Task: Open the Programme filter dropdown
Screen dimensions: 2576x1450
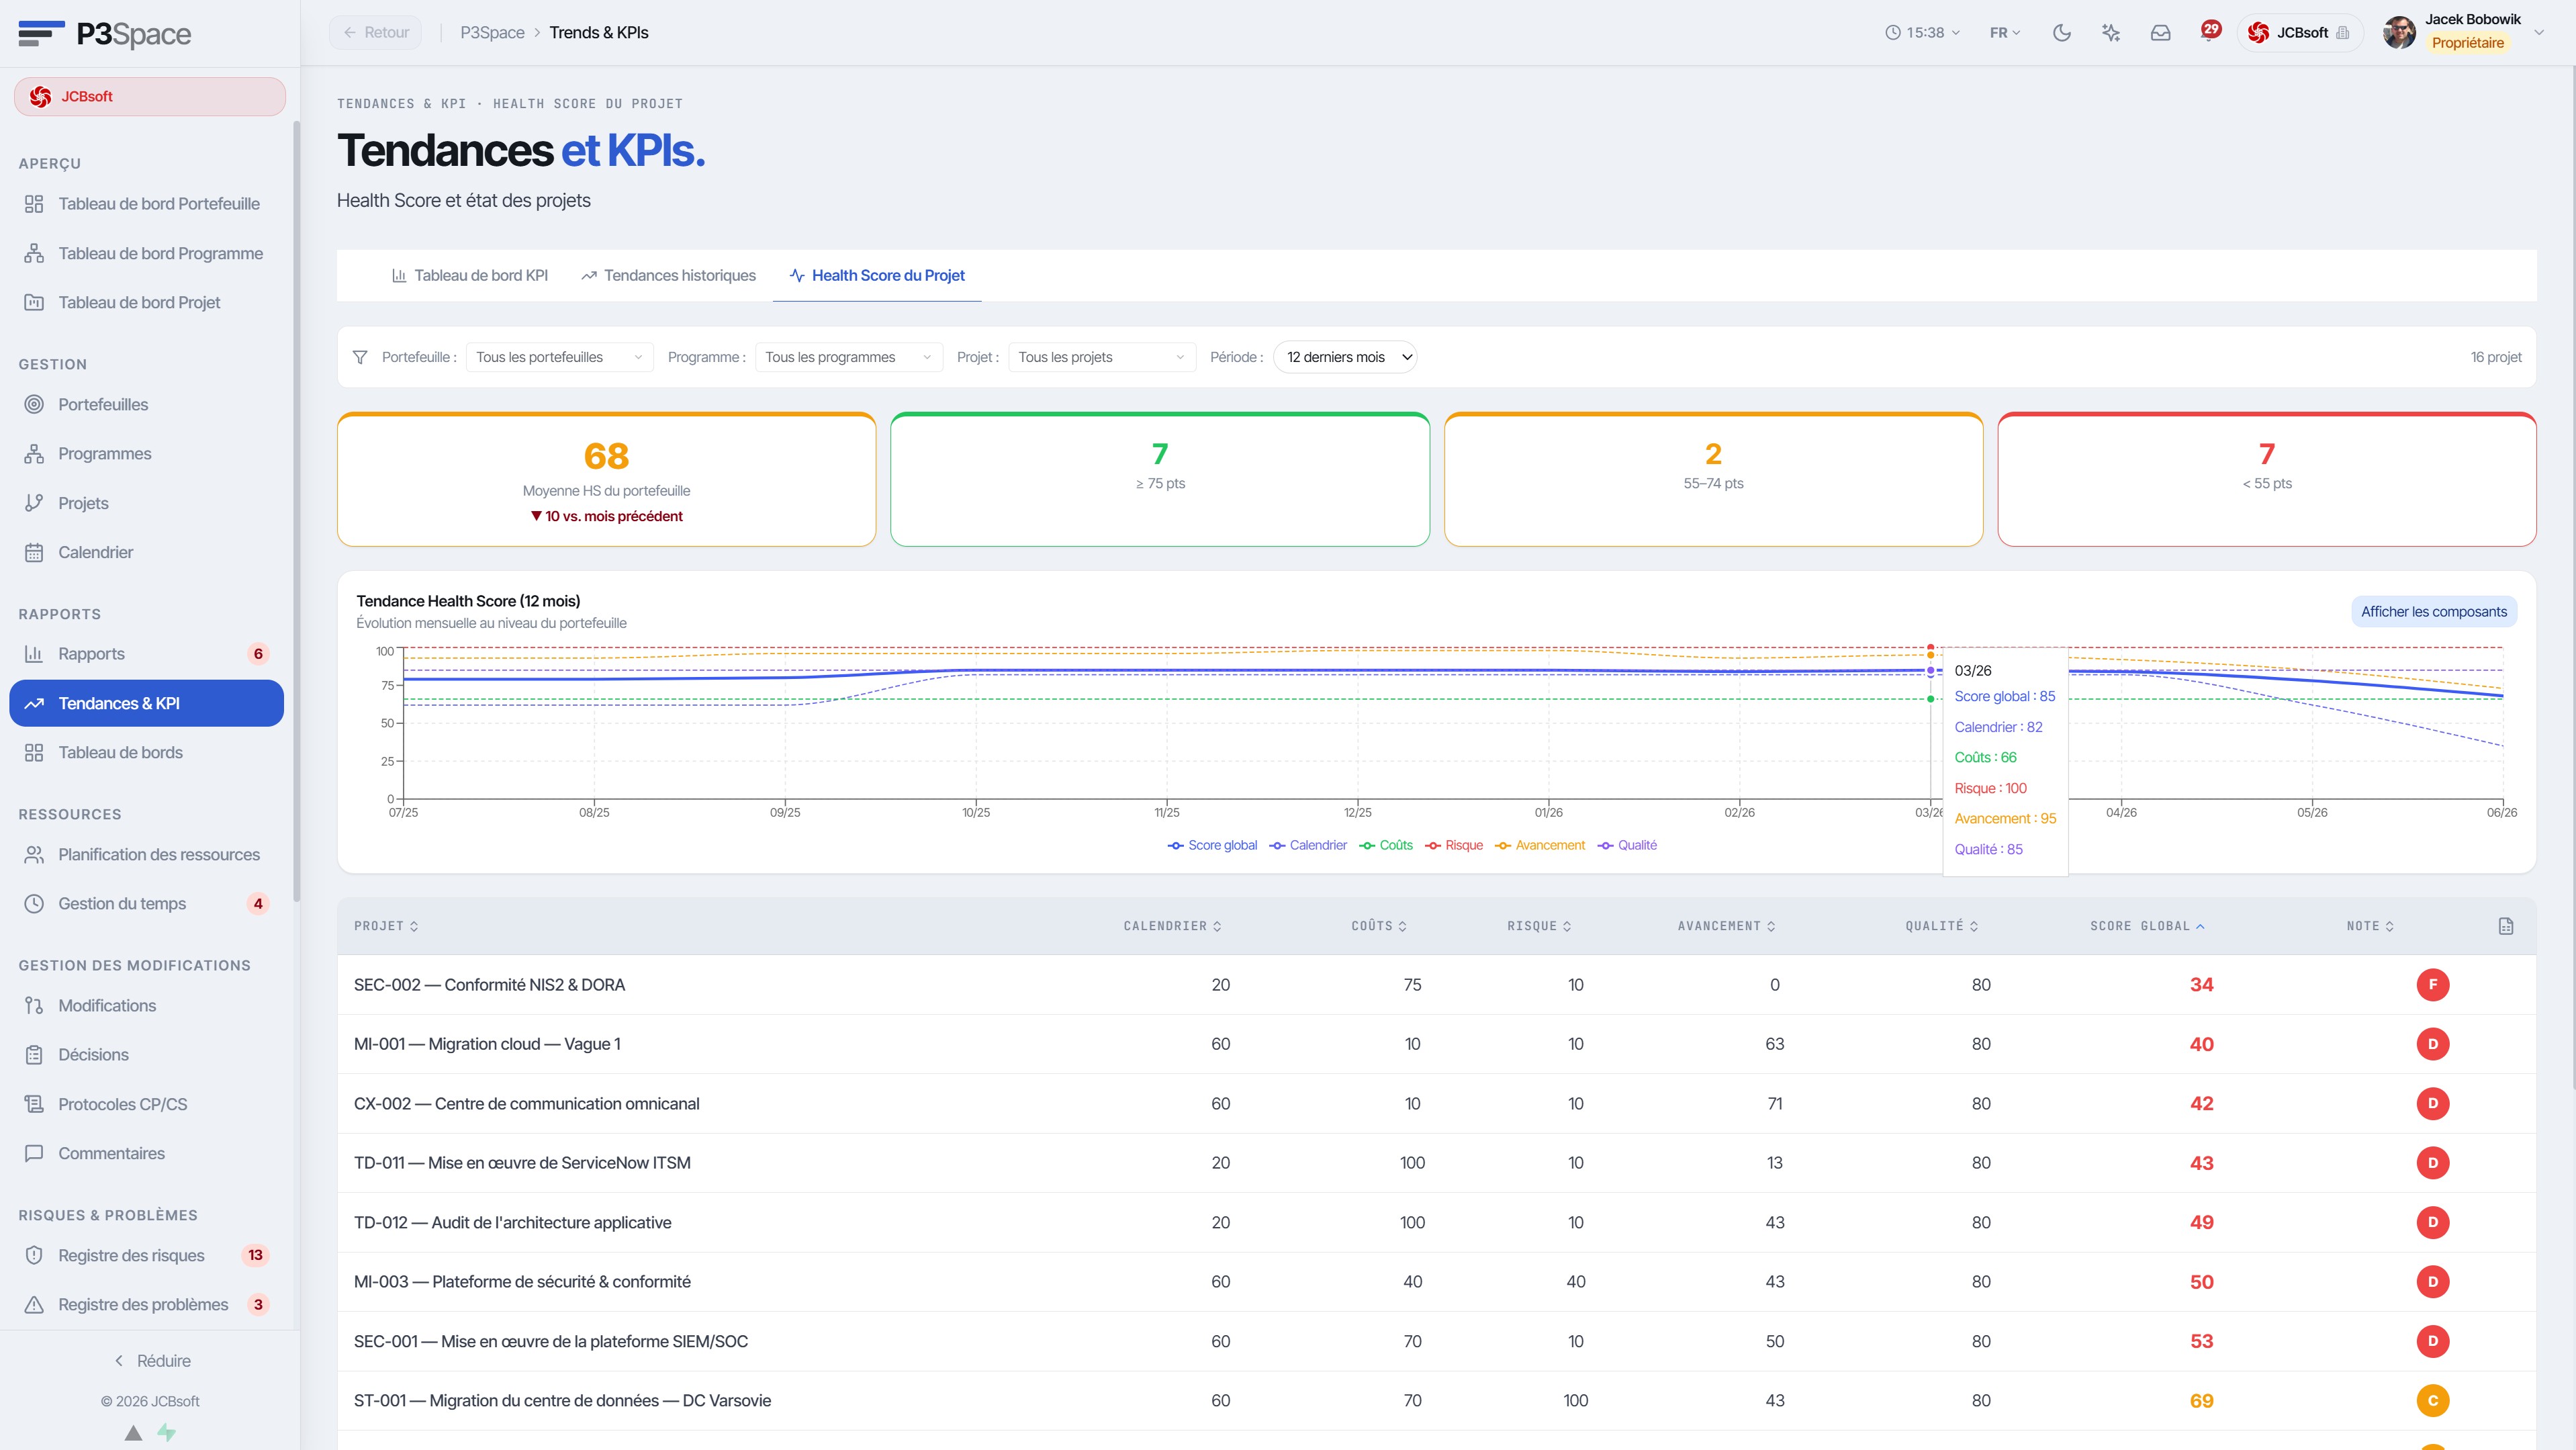Action: pyautogui.click(x=849, y=357)
